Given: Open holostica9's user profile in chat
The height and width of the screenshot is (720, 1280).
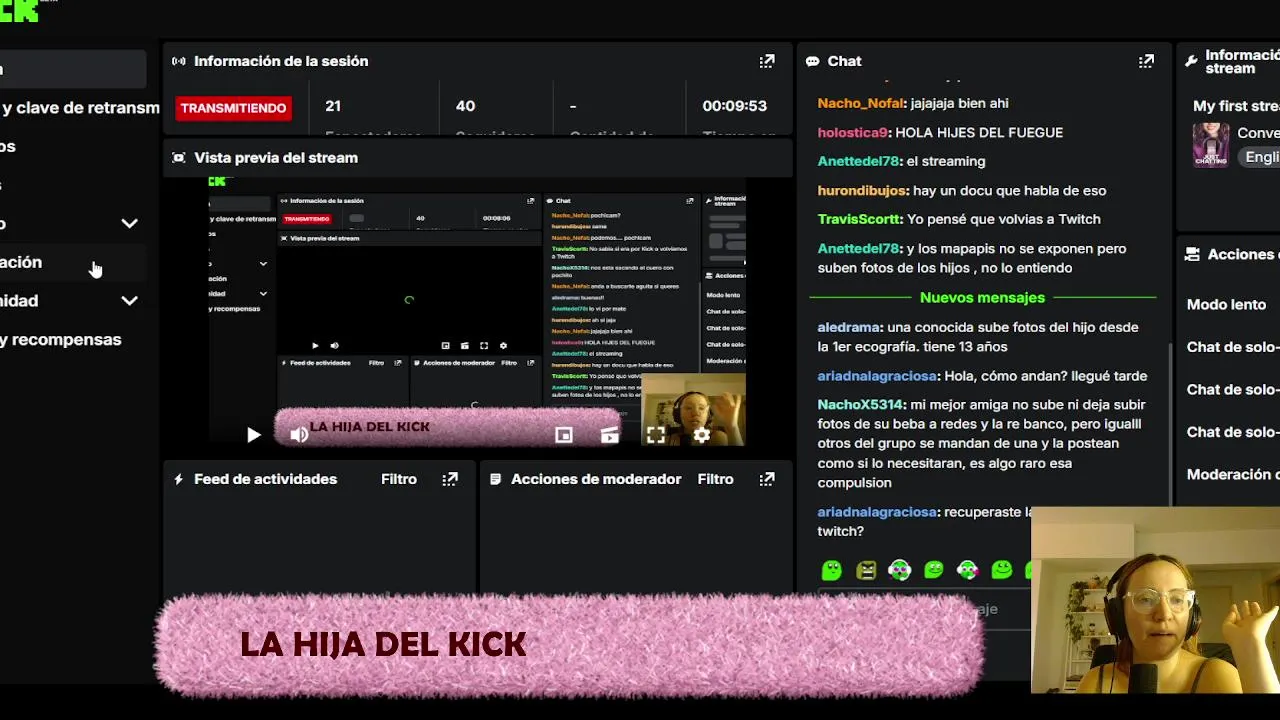Looking at the screenshot, I should click(853, 132).
